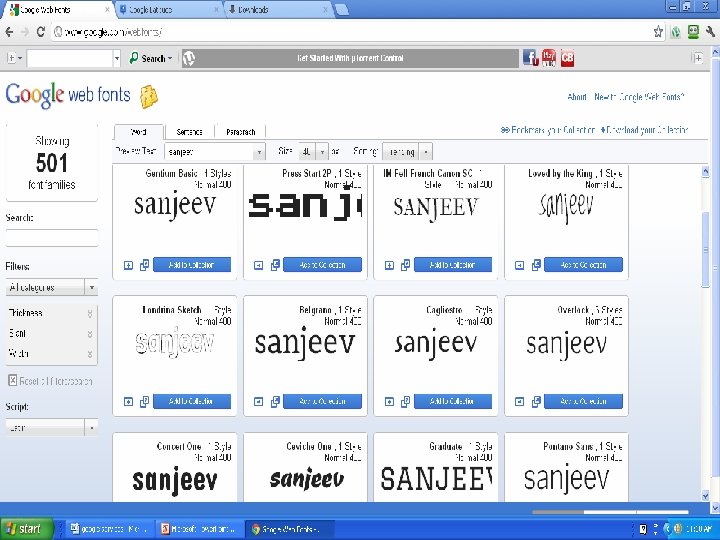
Task: Click the Pontano Sans sanjeev preview
Action: click(567, 478)
